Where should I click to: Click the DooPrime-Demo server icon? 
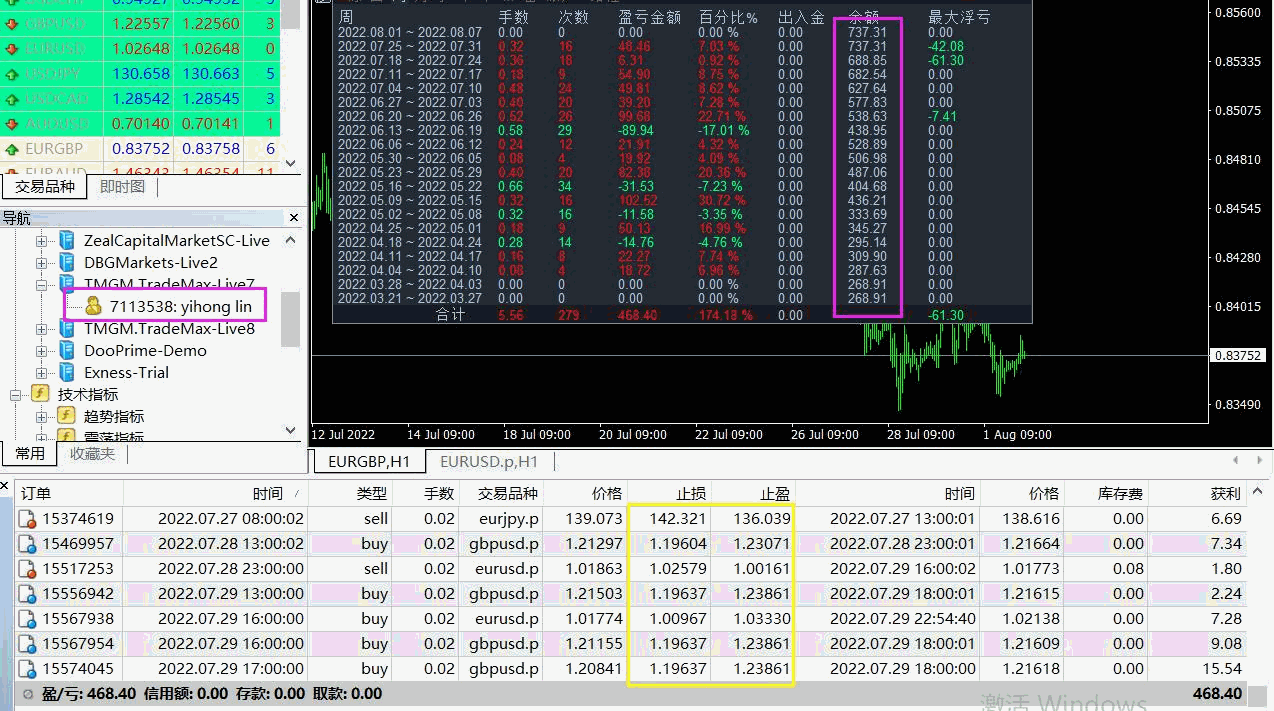pos(67,351)
